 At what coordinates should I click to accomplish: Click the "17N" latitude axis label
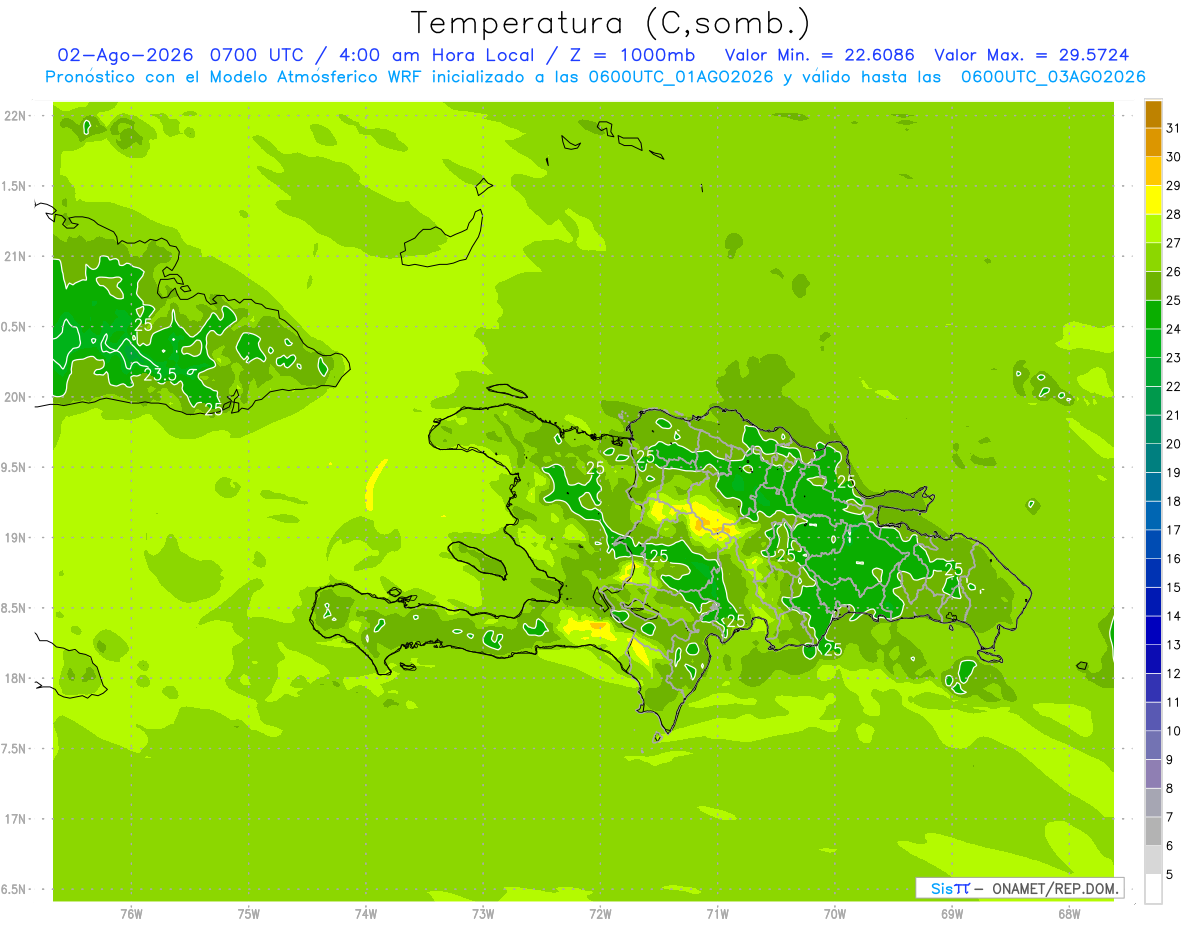tap(14, 819)
